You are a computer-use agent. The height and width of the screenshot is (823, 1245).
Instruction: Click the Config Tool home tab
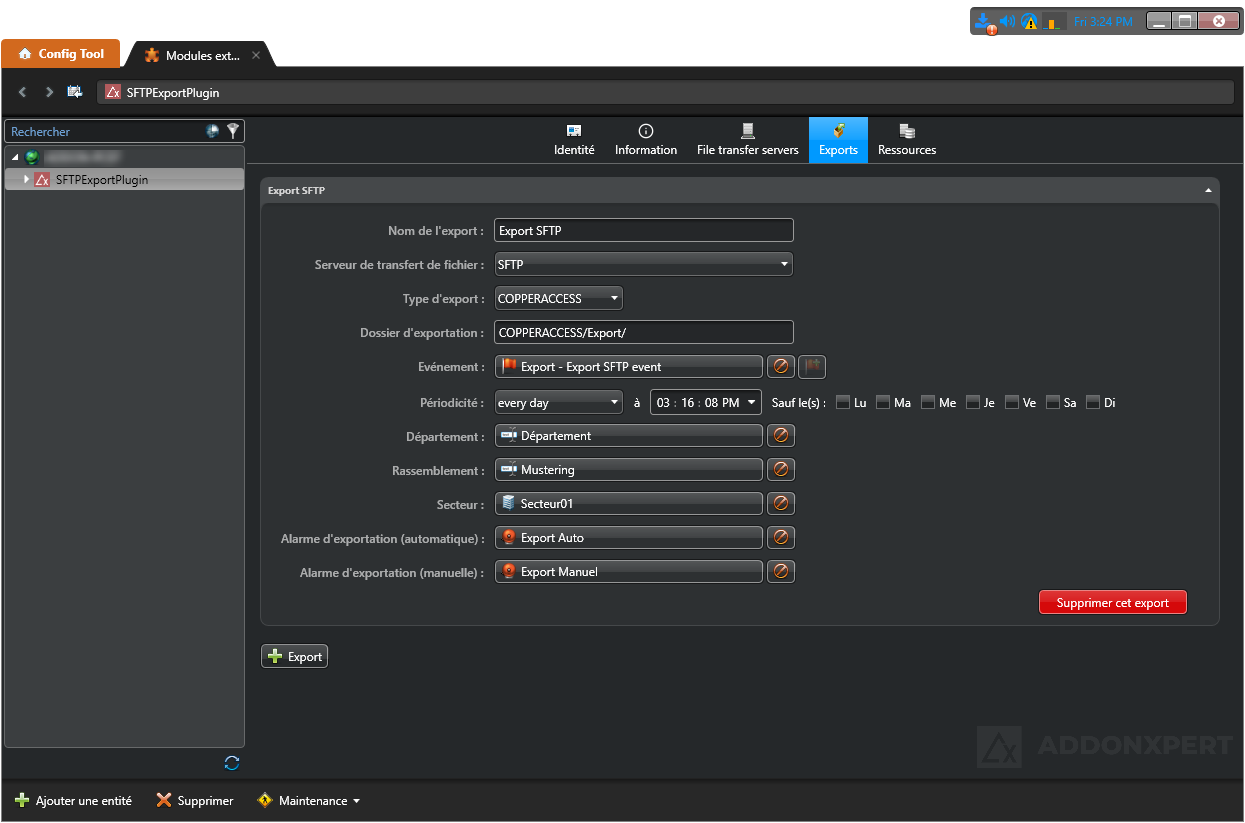[x=61, y=54]
